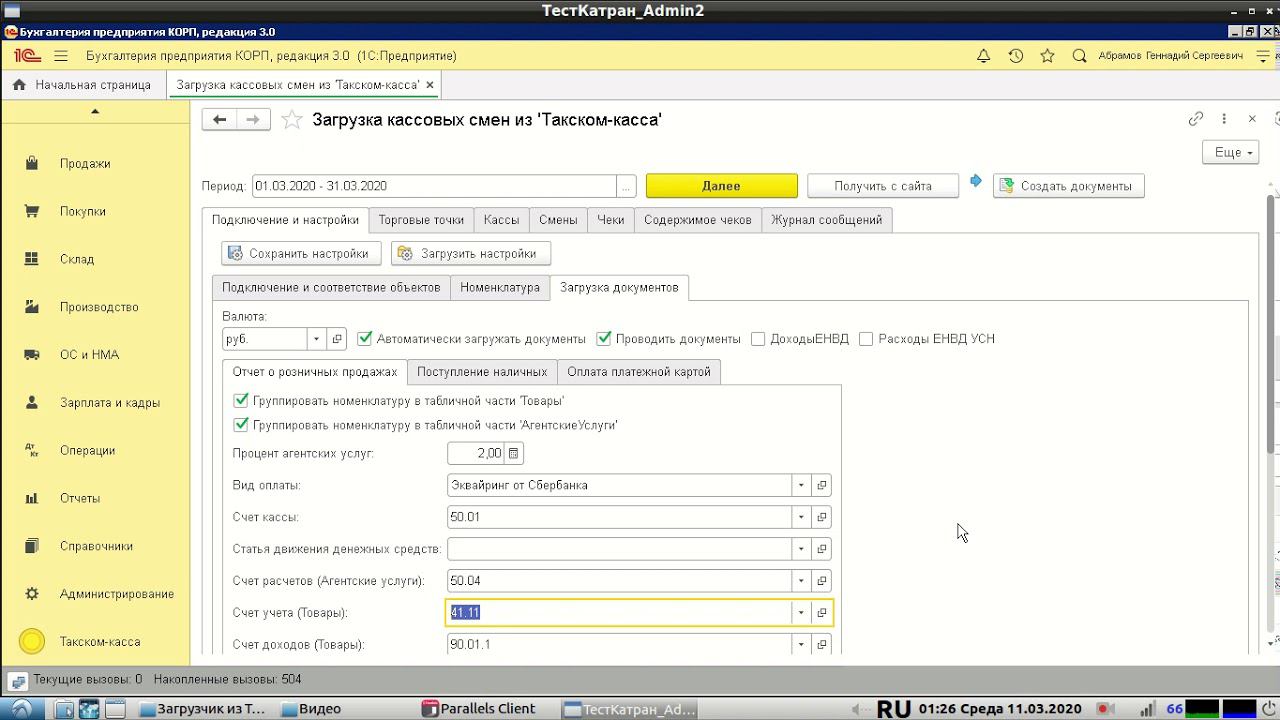Click Получить с сайта button

click(x=883, y=186)
